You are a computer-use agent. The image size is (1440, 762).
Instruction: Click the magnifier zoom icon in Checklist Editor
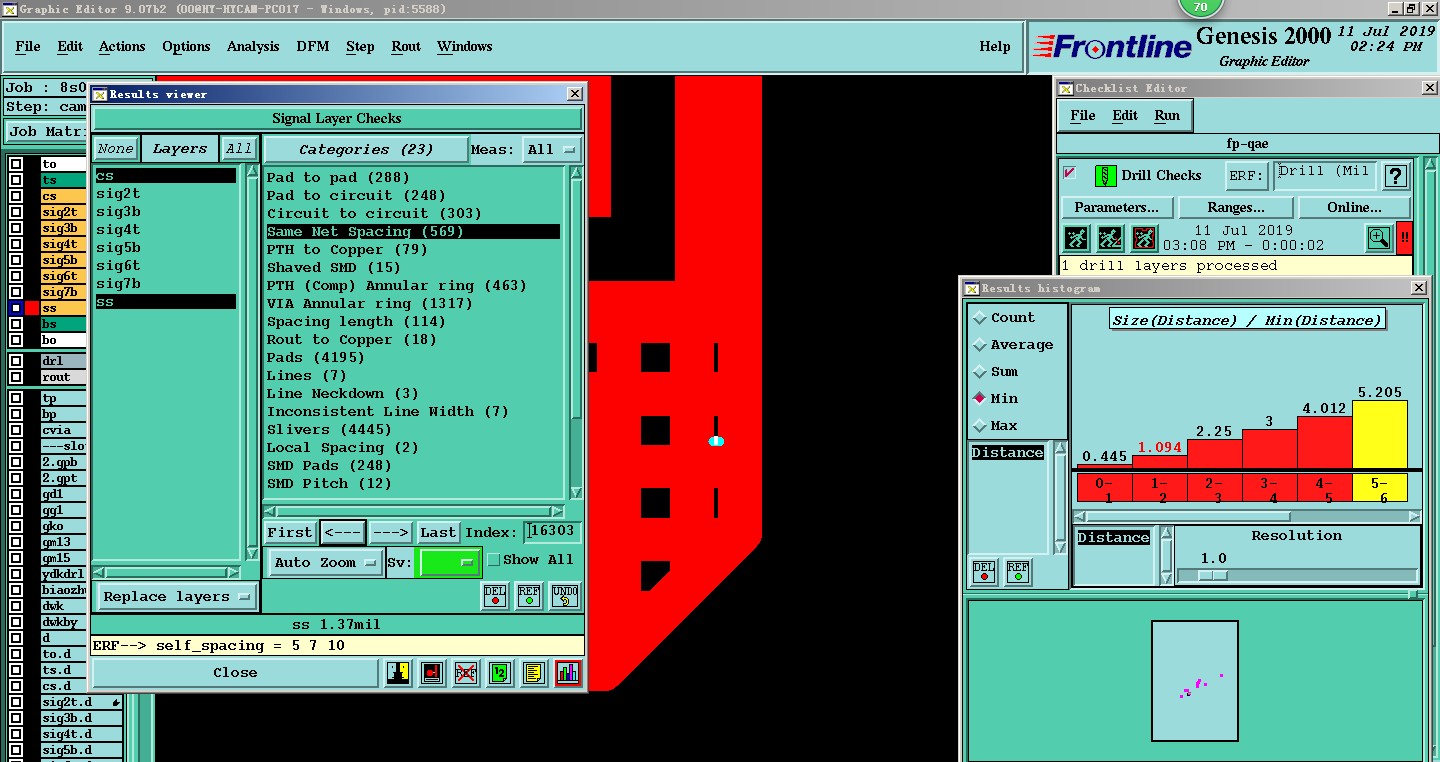coord(1379,238)
